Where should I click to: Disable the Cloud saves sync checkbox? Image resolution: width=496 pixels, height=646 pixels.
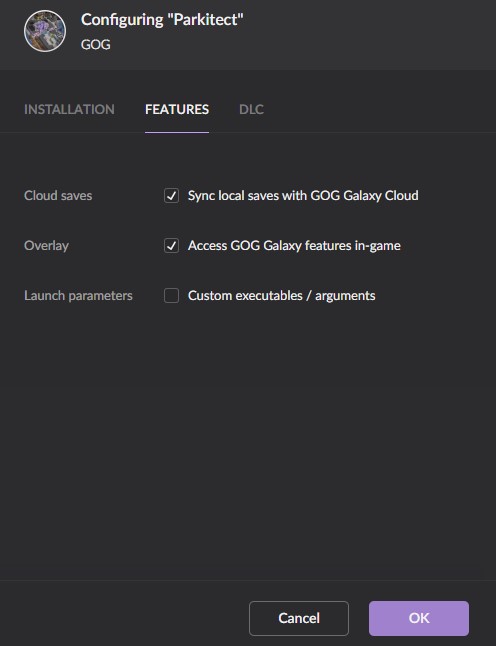tap(171, 195)
